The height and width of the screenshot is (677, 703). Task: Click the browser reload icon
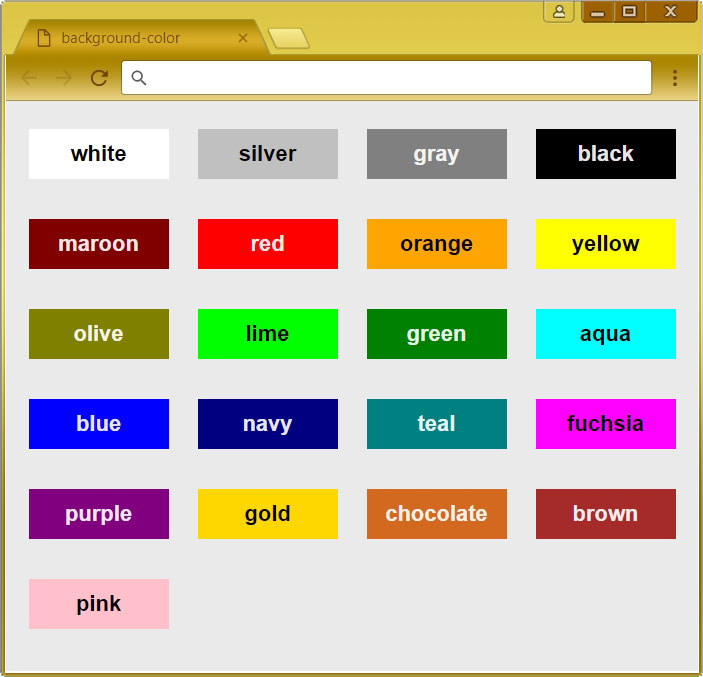click(99, 78)
